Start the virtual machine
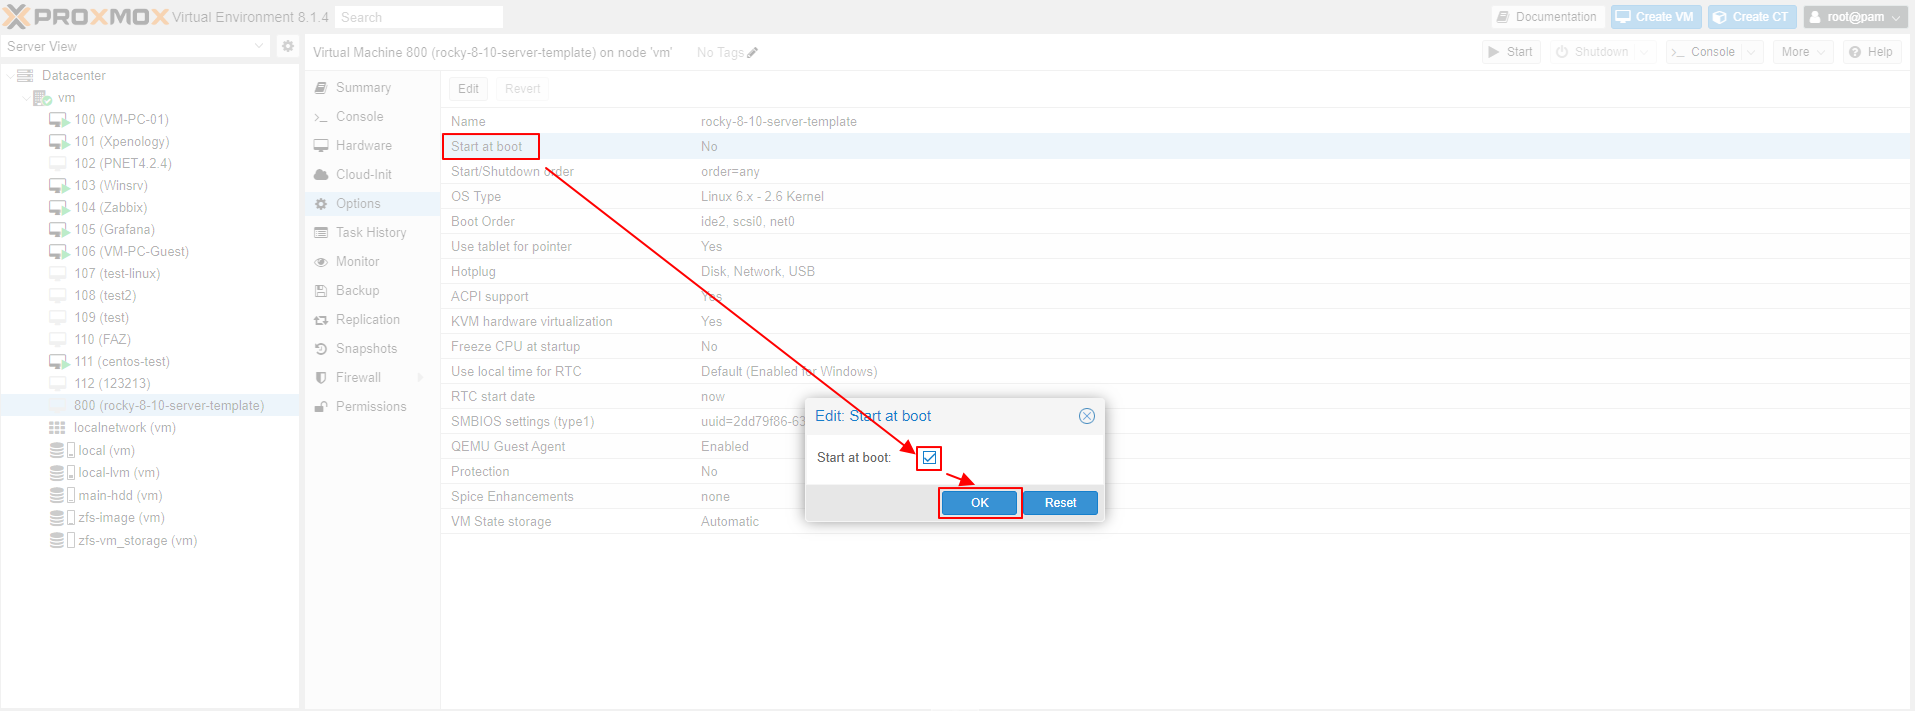 (1511, 52)
